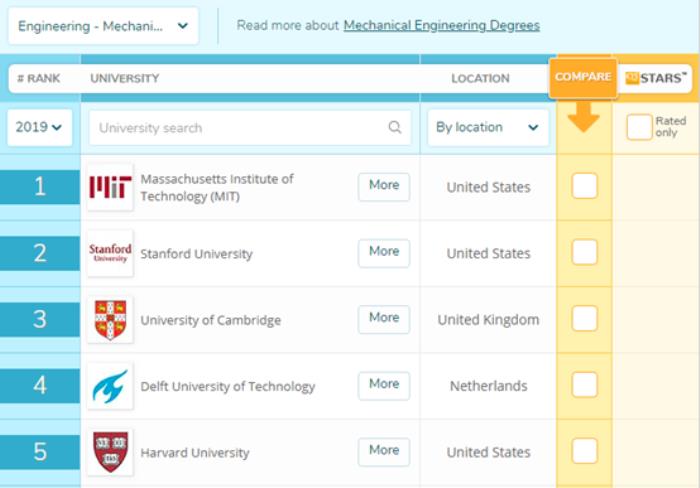Click the search magnifier icon
The height and width of the screenshot is (488, 700).
point(395,128)
